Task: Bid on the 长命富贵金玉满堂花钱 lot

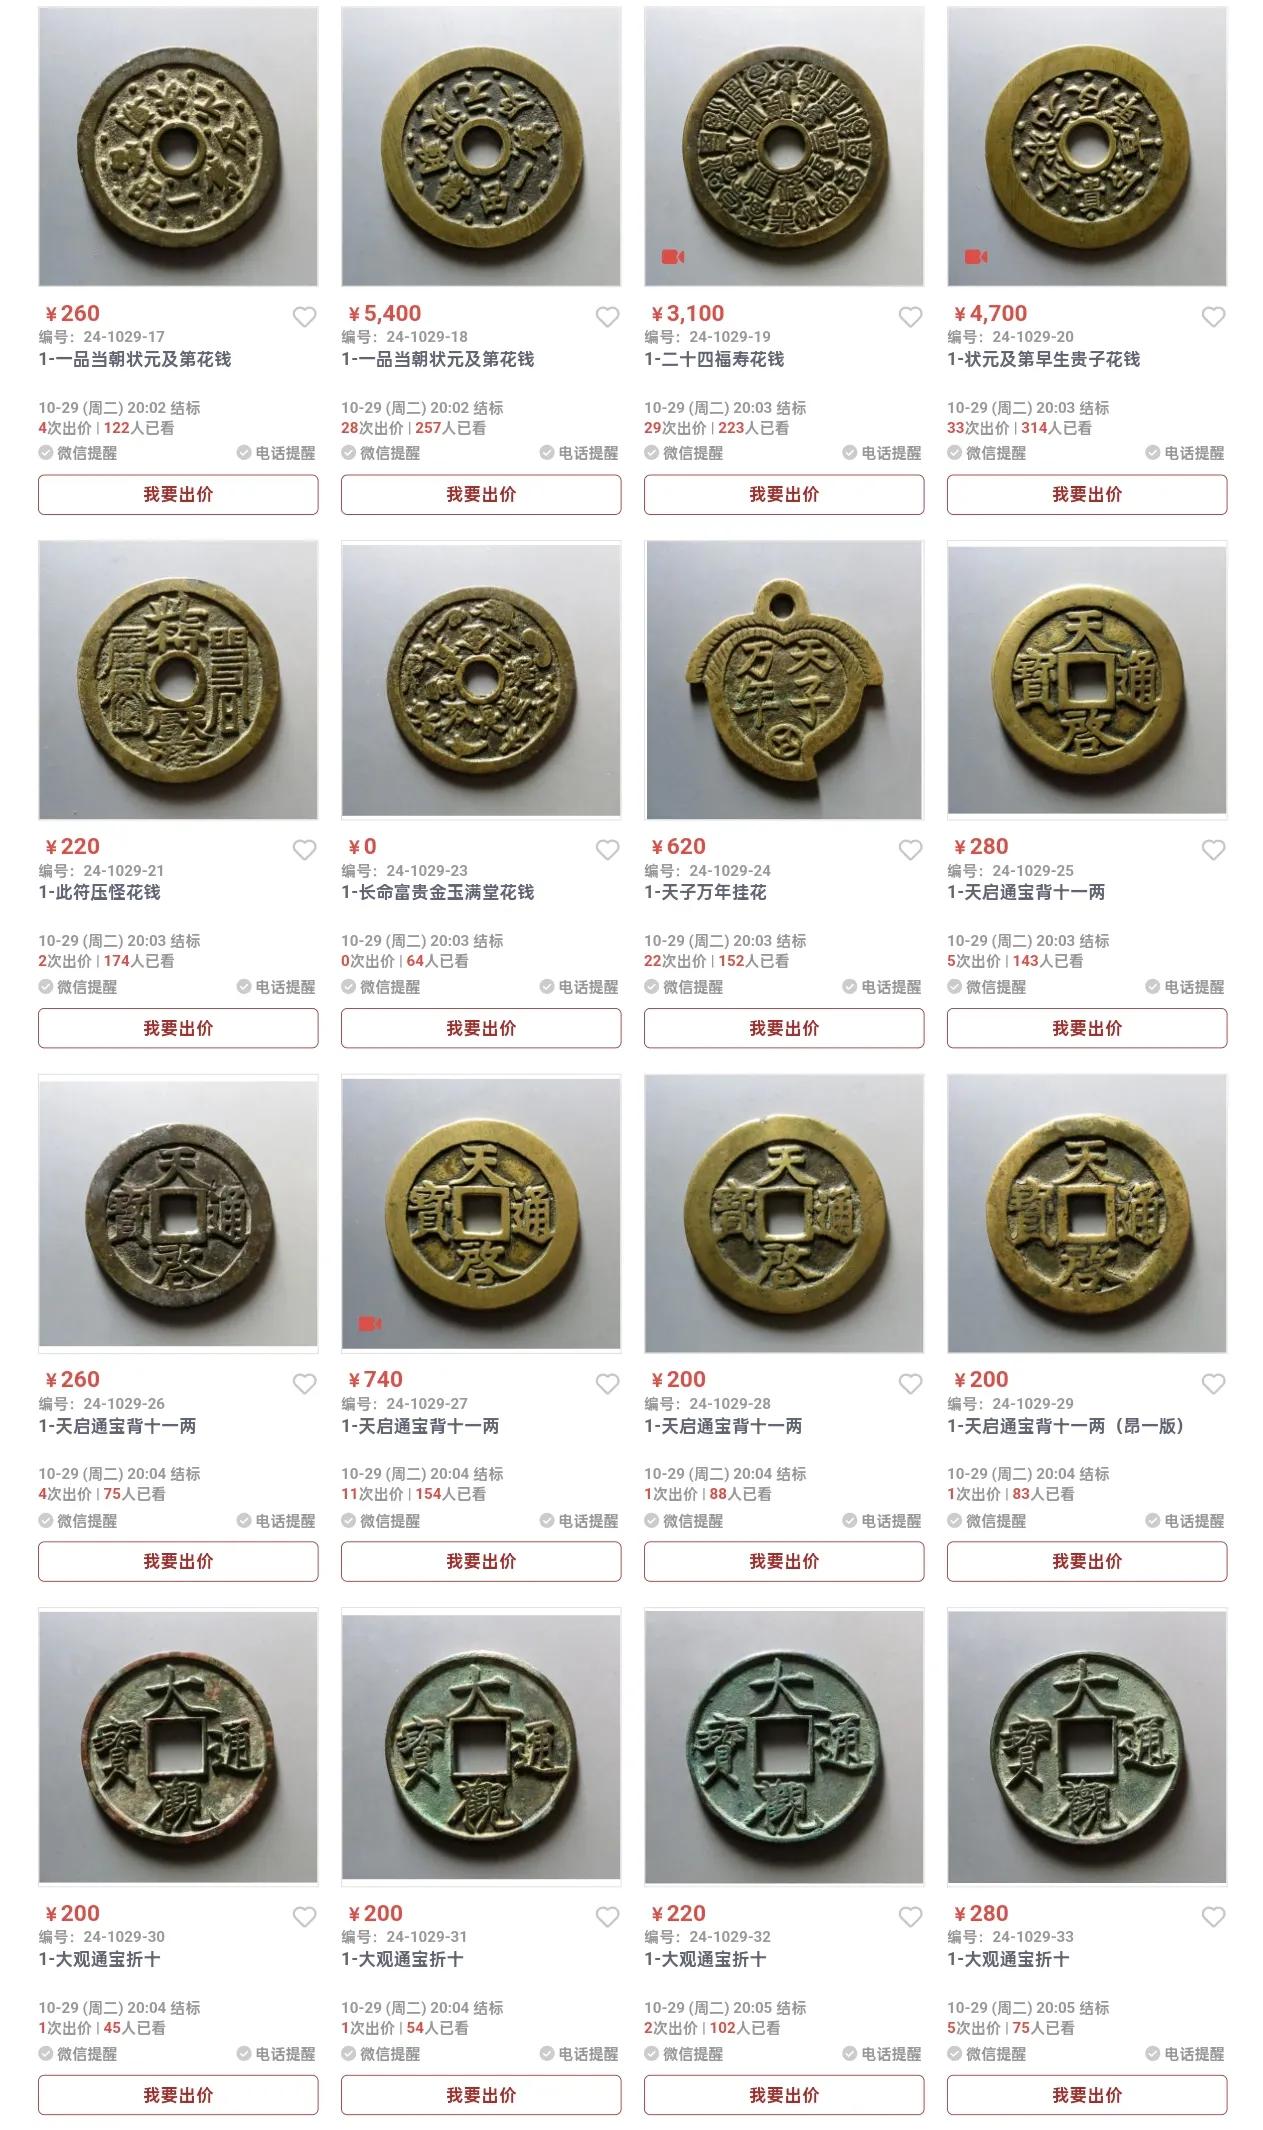Action: tap(481, 1028)
